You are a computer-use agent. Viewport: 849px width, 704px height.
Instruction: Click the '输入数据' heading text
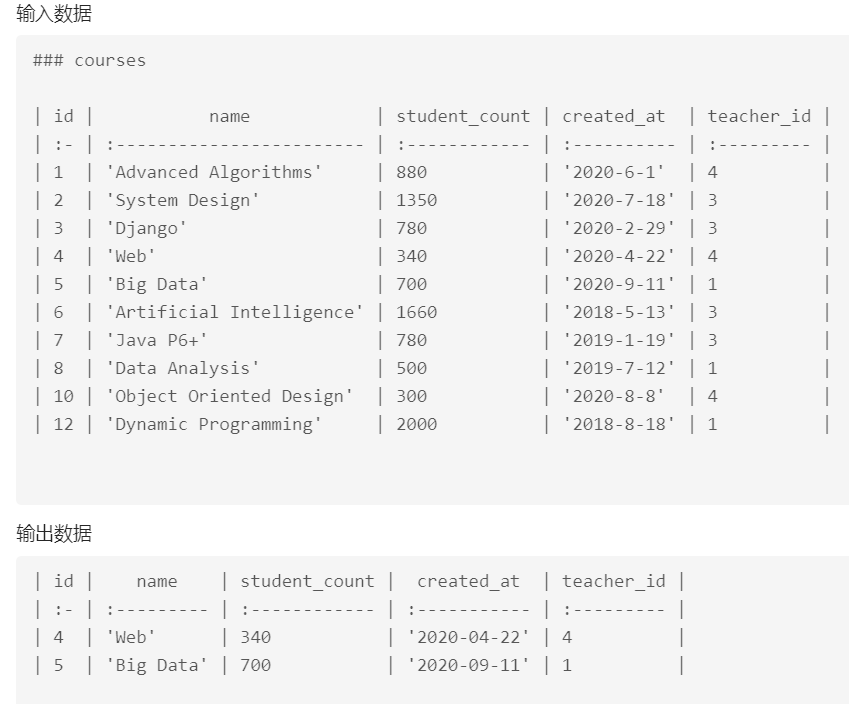[x=54, y=14]
